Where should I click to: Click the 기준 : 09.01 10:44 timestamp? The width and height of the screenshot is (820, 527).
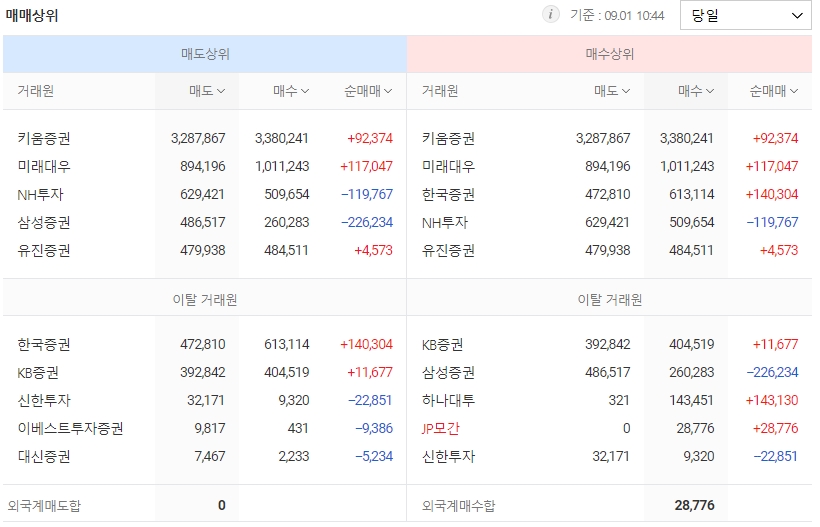point(617,16)
